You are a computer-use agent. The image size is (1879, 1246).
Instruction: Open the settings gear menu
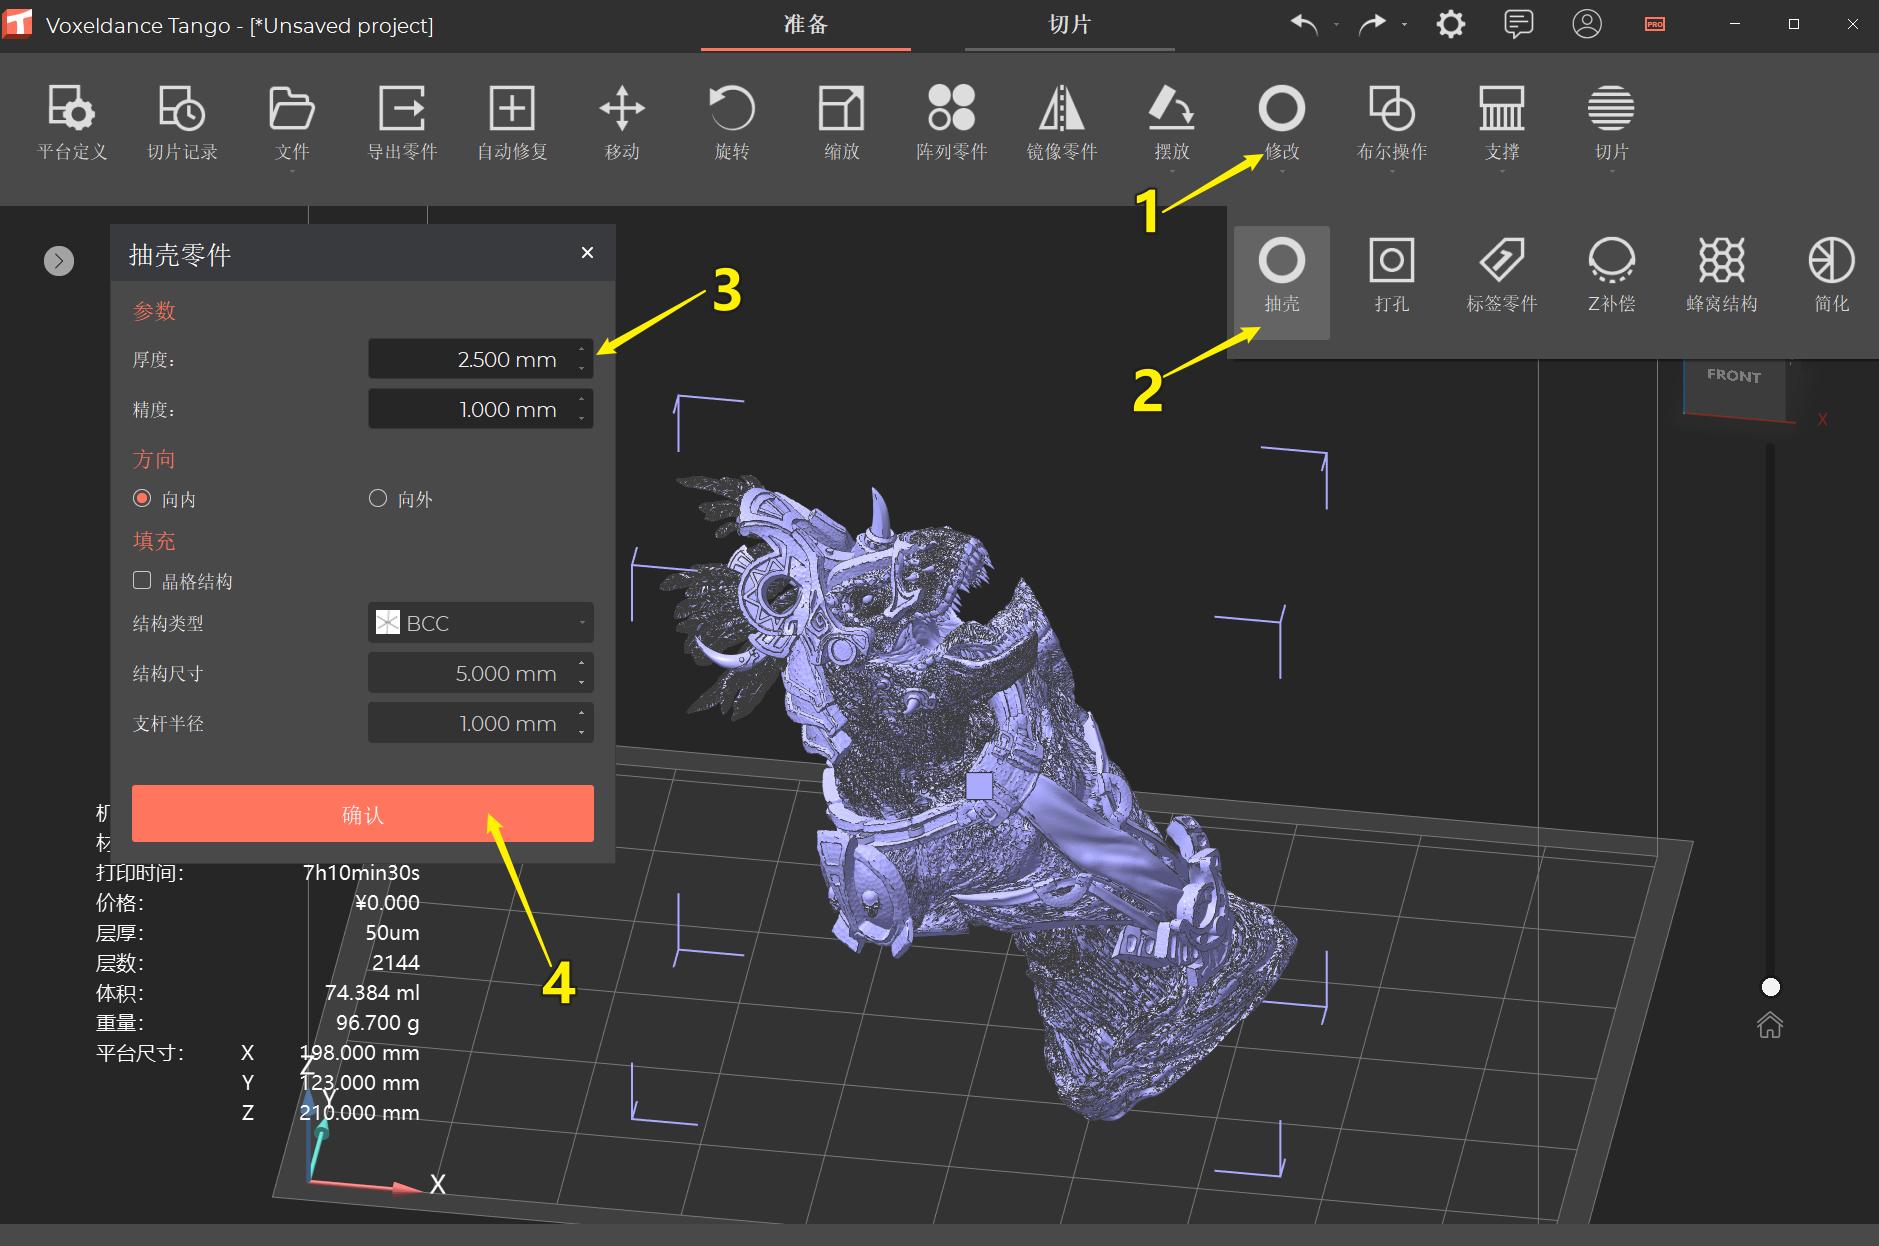click(1450, 24)
